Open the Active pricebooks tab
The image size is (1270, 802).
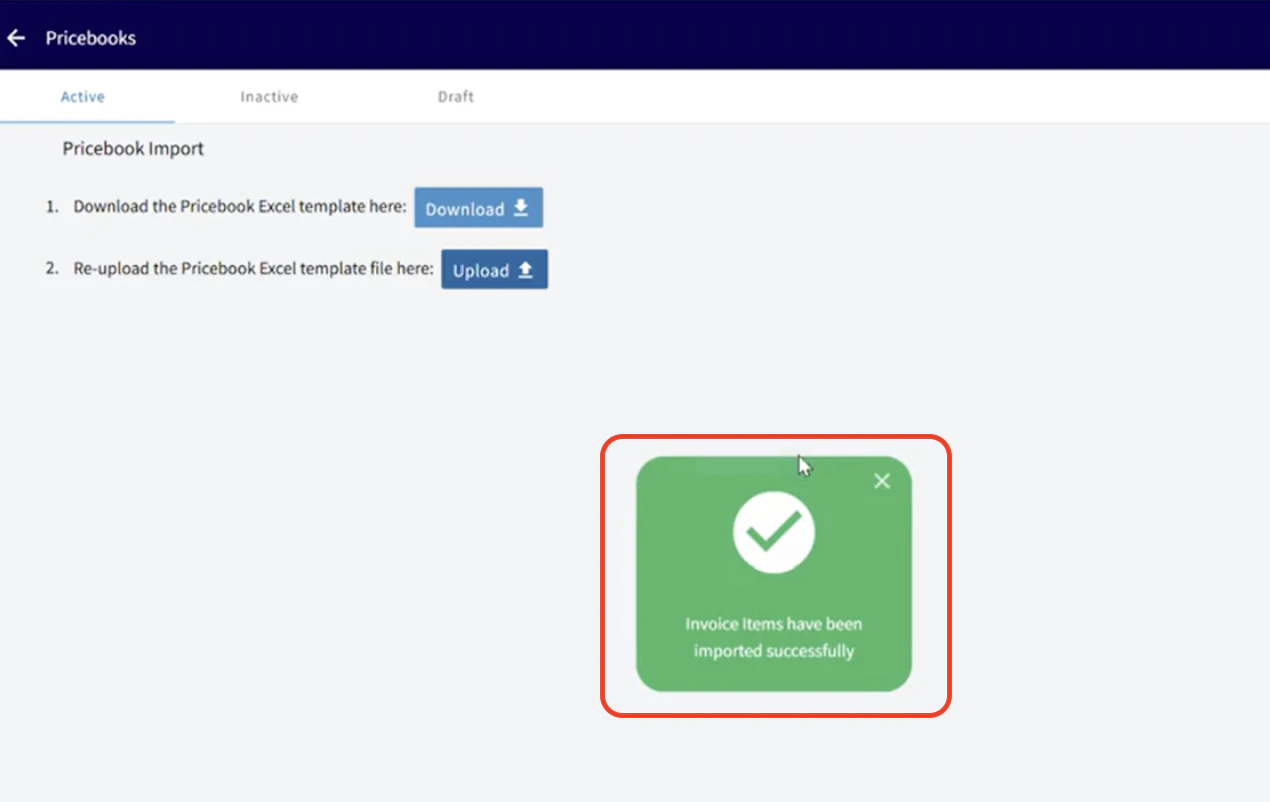pos(83,97)
